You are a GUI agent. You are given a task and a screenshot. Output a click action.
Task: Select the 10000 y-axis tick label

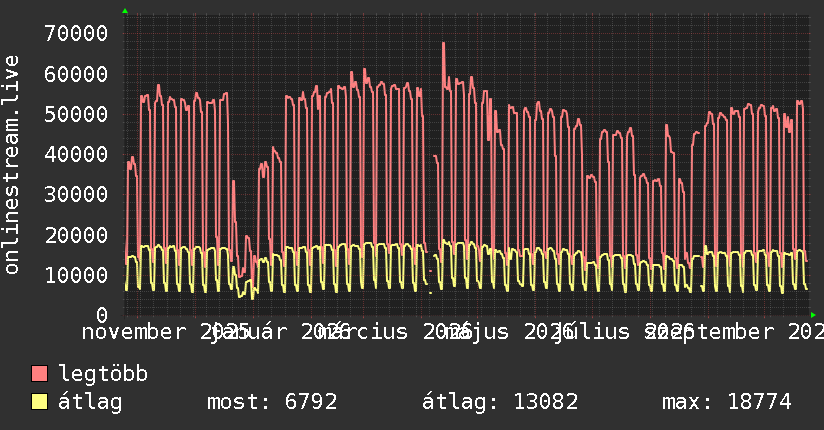coord(76,275)
